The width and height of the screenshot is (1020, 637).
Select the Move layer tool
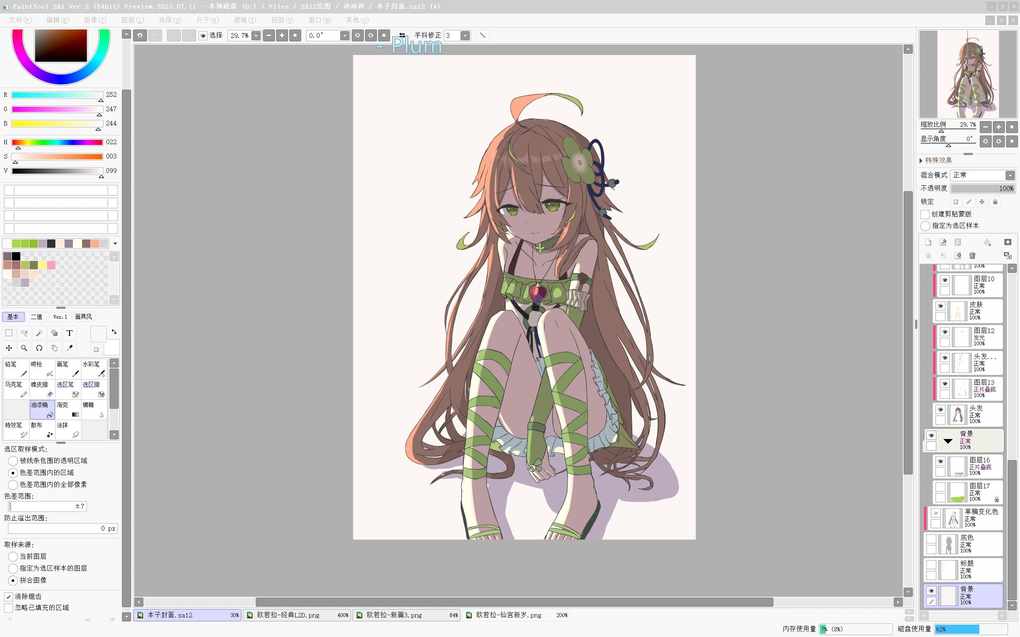(x=9, y=348)
